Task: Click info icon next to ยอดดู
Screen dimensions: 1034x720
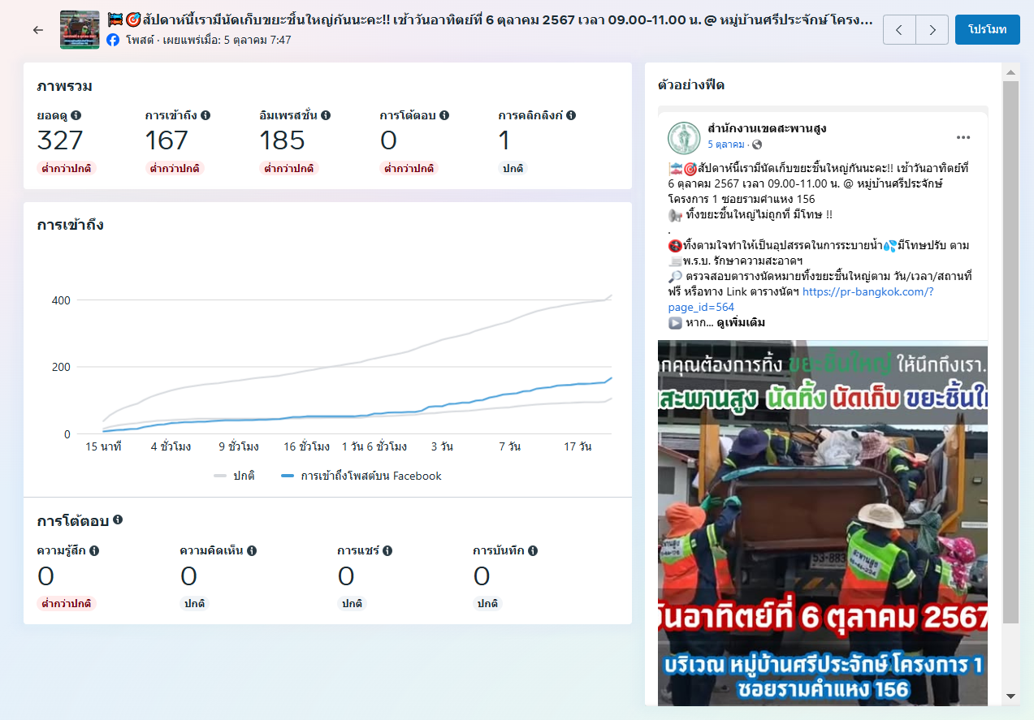Action: 76,116
